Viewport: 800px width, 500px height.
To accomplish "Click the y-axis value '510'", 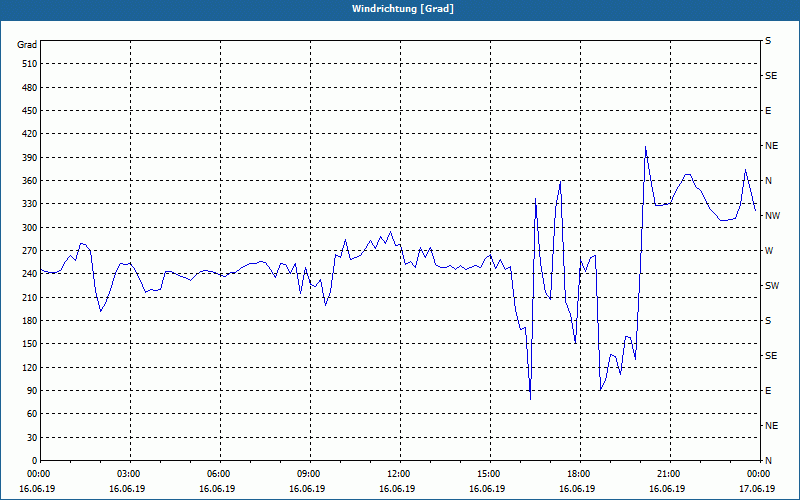I will coord(30,64).
